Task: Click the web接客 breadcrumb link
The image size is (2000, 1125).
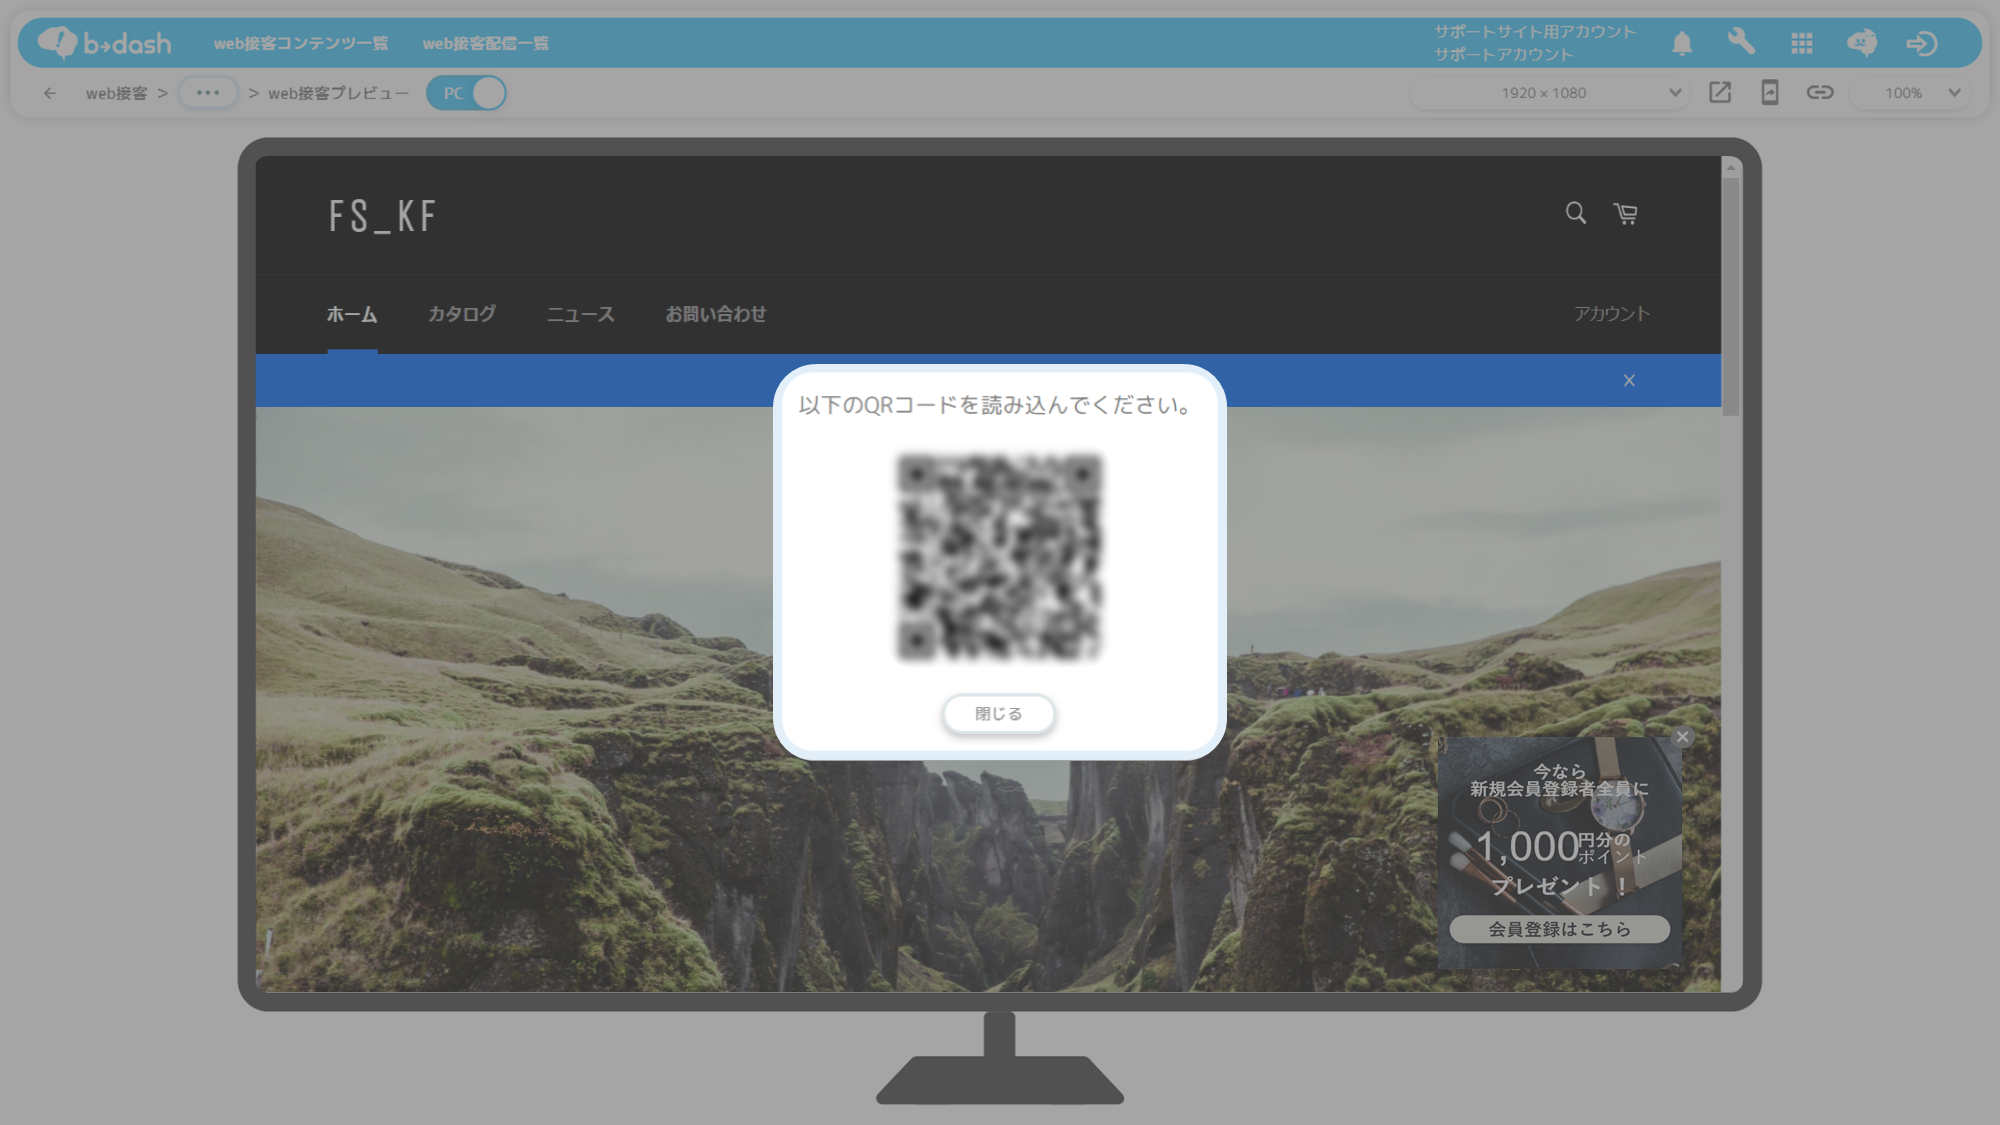Action: pos(116,93)
